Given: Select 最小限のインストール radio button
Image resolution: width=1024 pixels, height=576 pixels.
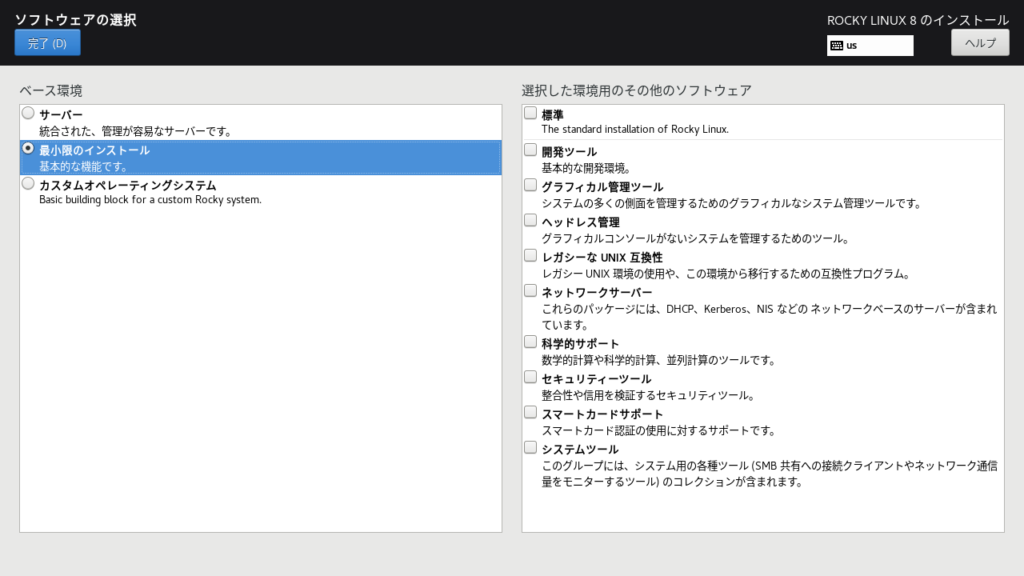Looking at the screenshot, I should coord(28,149).
